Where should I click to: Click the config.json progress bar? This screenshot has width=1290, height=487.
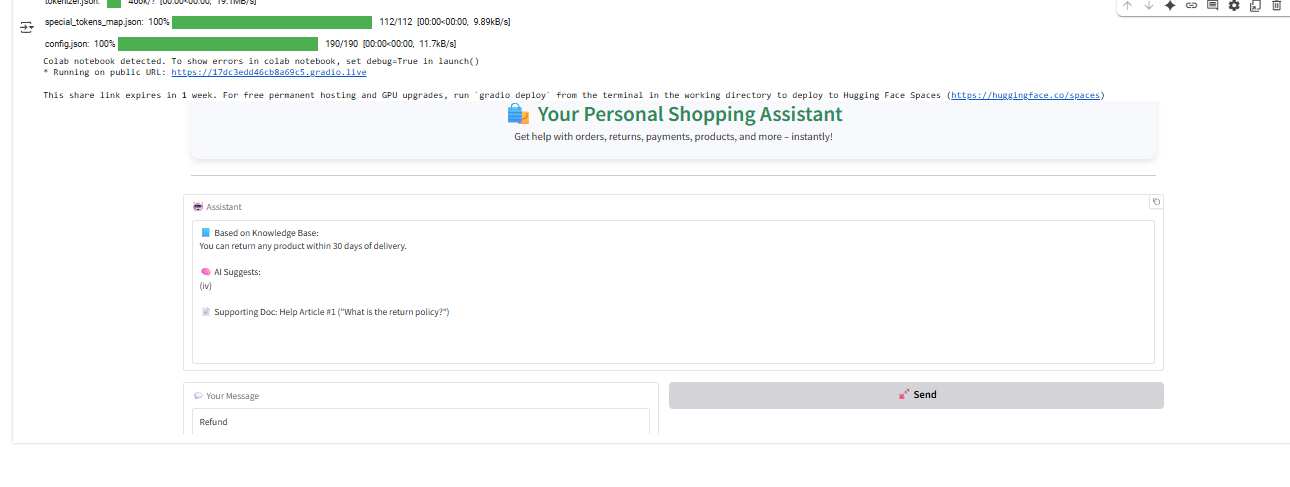(218, 44)
